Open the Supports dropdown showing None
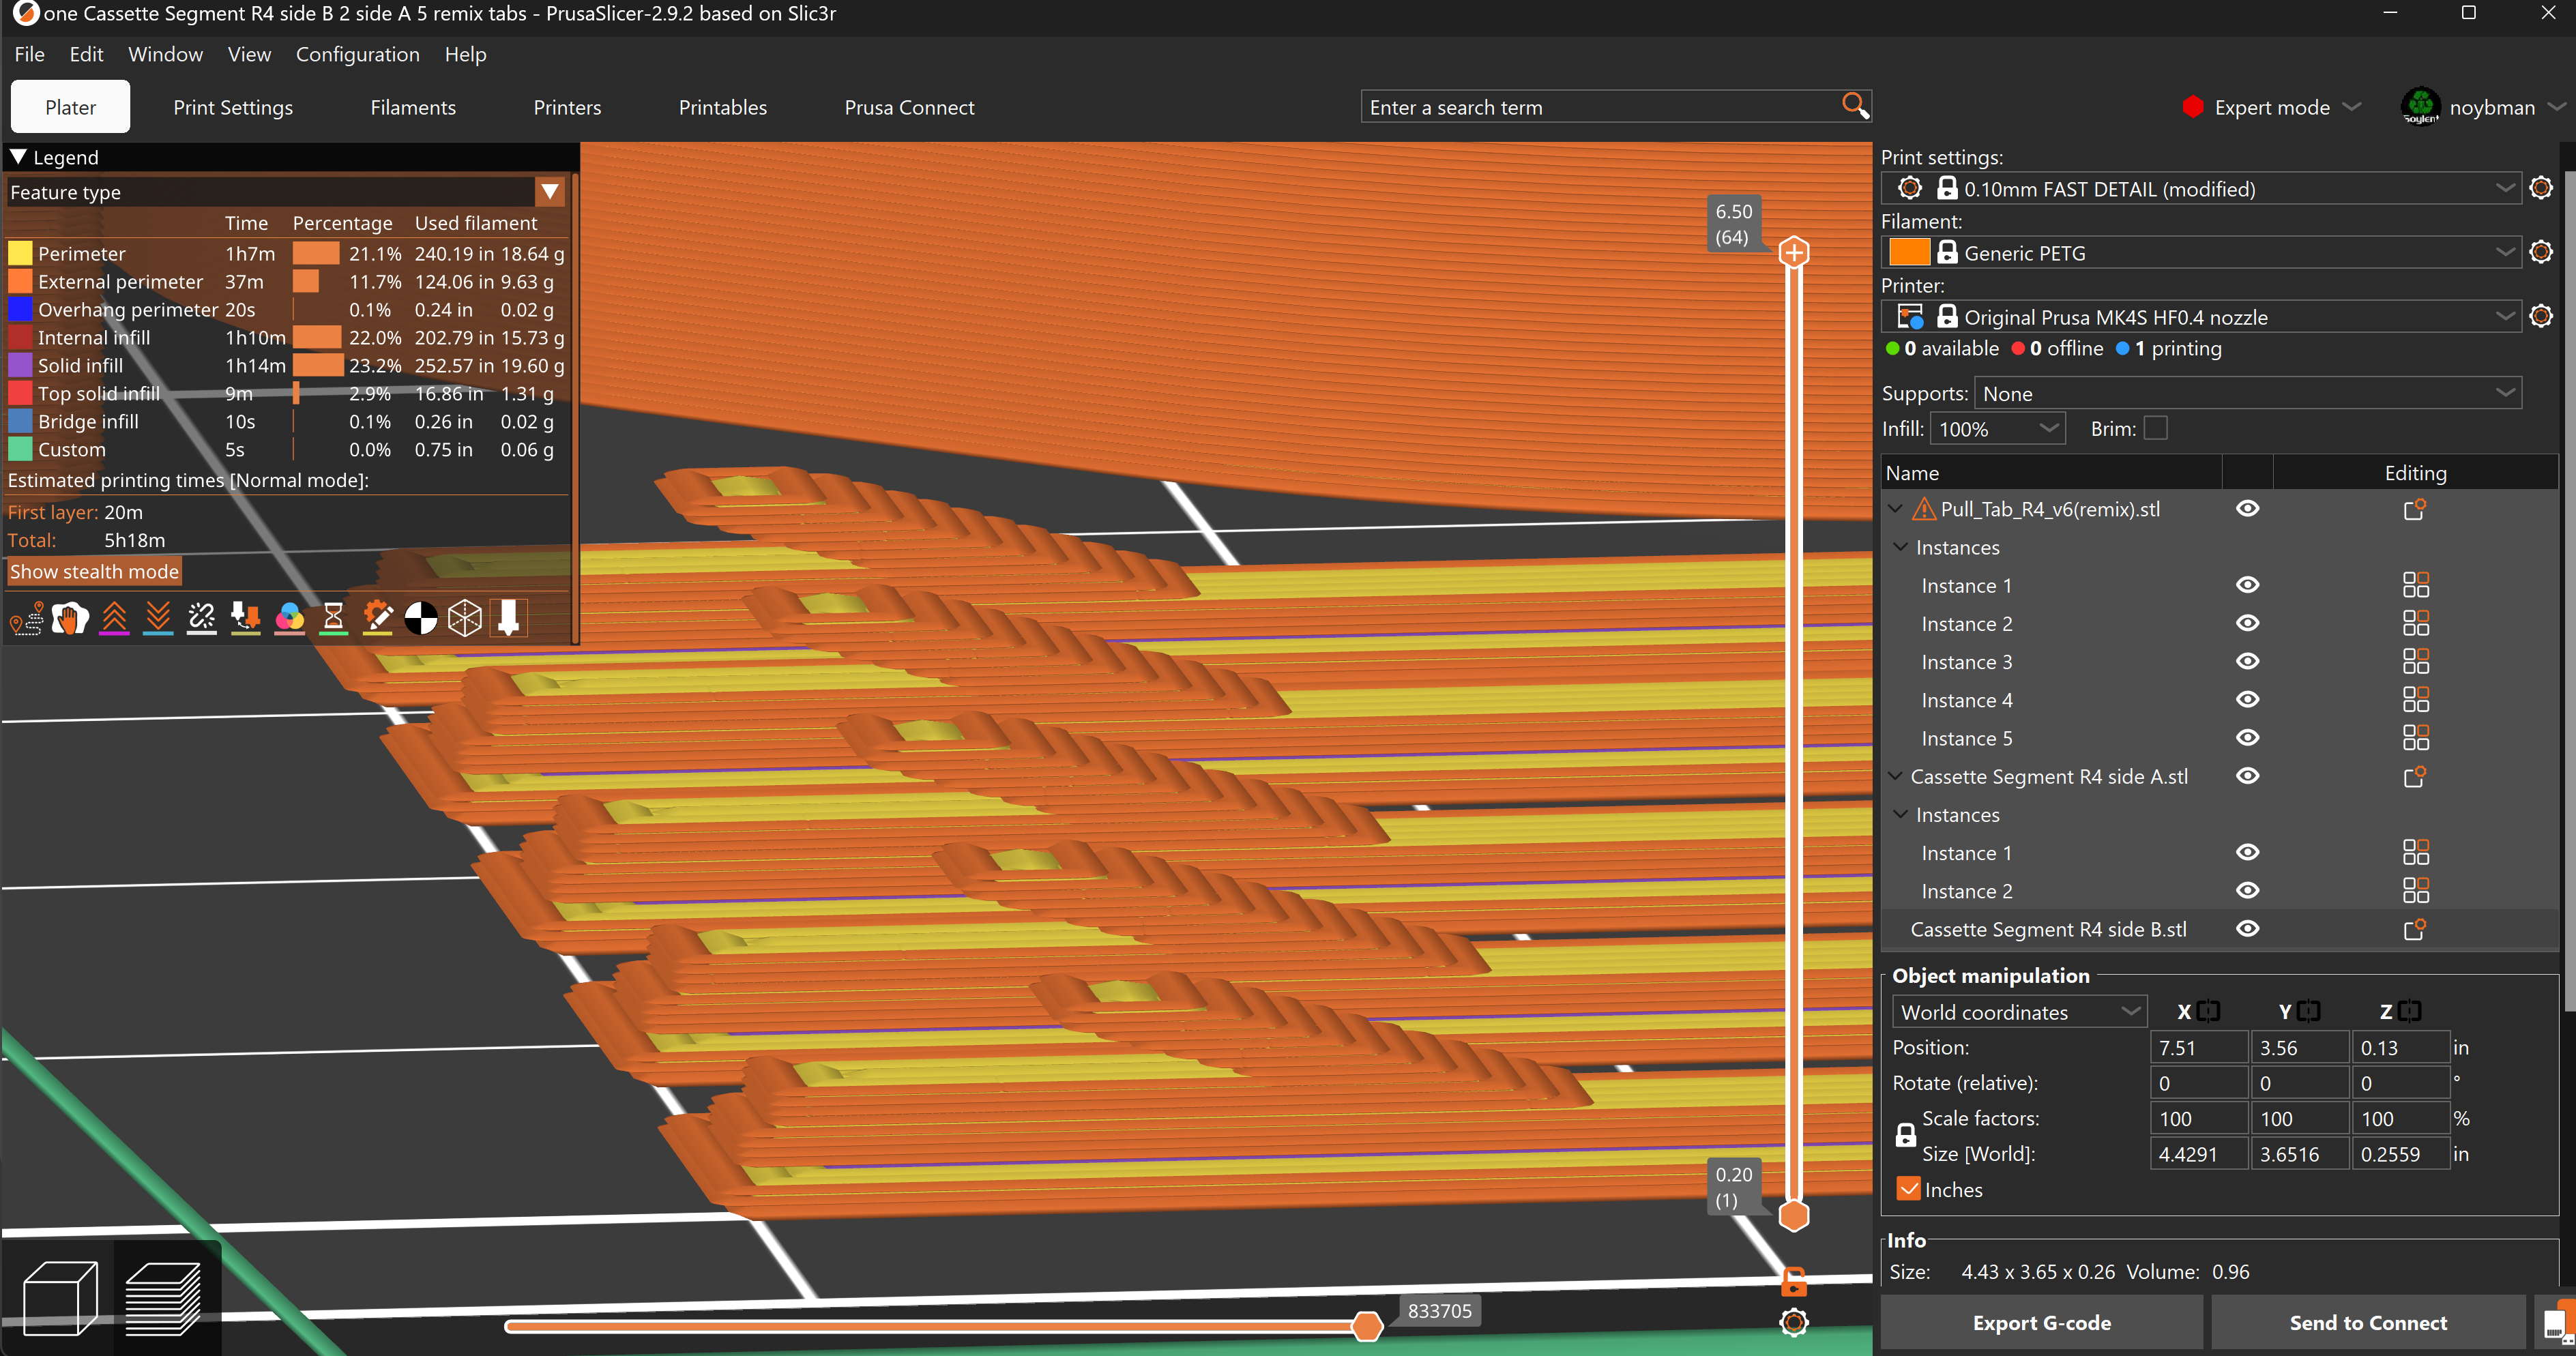Screen dimensions: 2576x1356 click(2247, 393)
